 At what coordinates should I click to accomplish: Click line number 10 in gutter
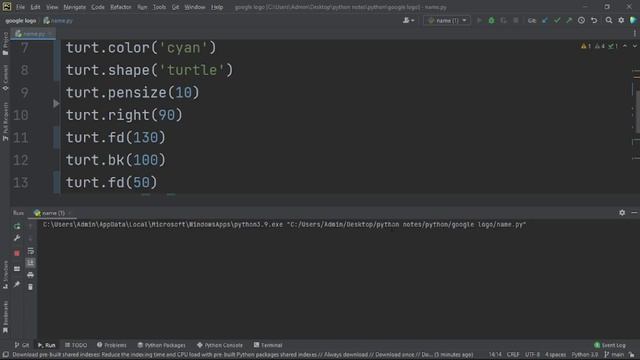(x=20, y=115)
